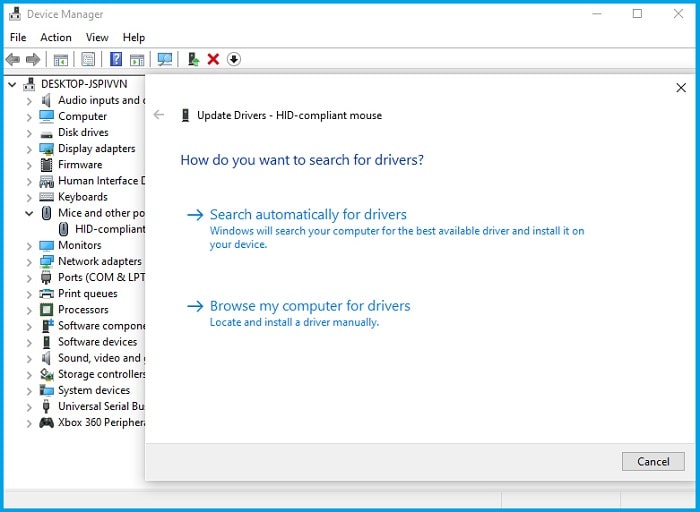Click the DESKTOP-JSPIVVN computer icon
This screenshot has width=700, height=512.
[29, 84]
